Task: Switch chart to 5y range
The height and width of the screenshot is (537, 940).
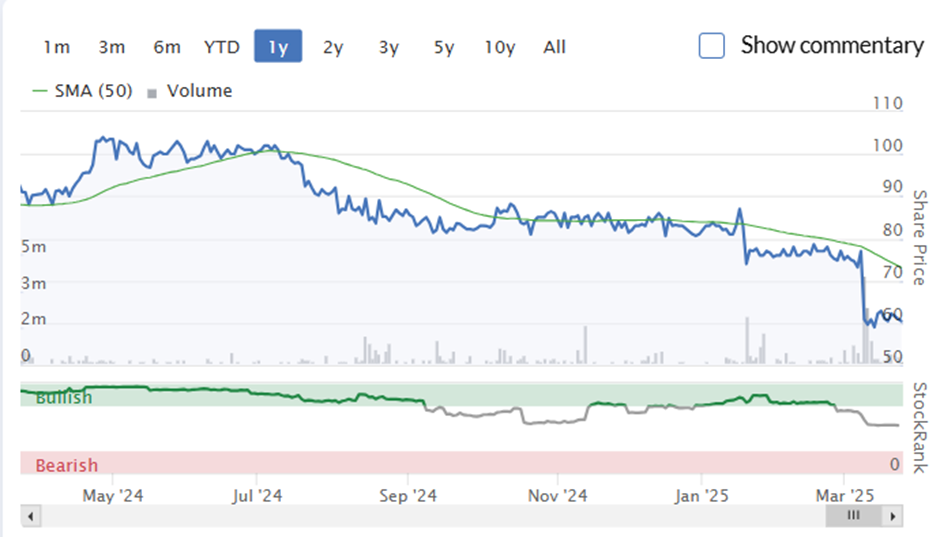Action: [x=444, y=47]
